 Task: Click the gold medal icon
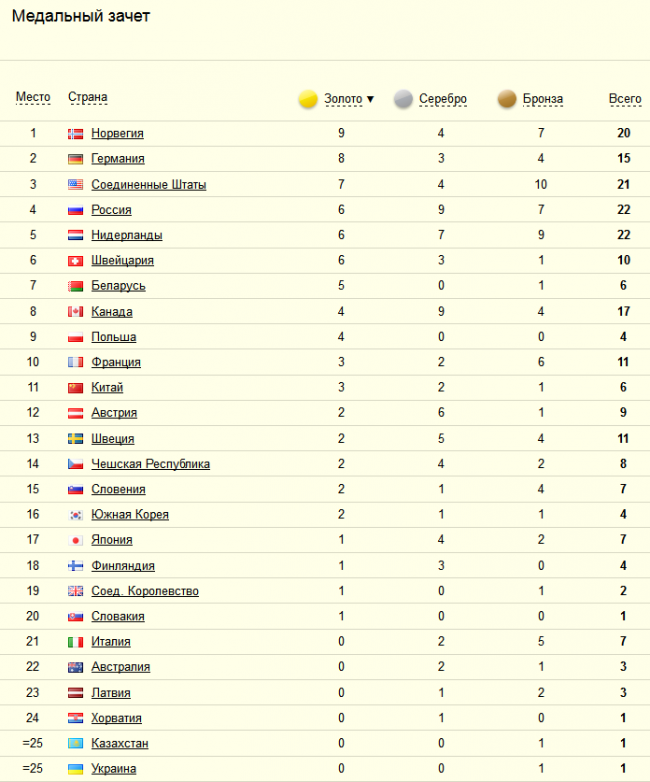pos(308,99)
